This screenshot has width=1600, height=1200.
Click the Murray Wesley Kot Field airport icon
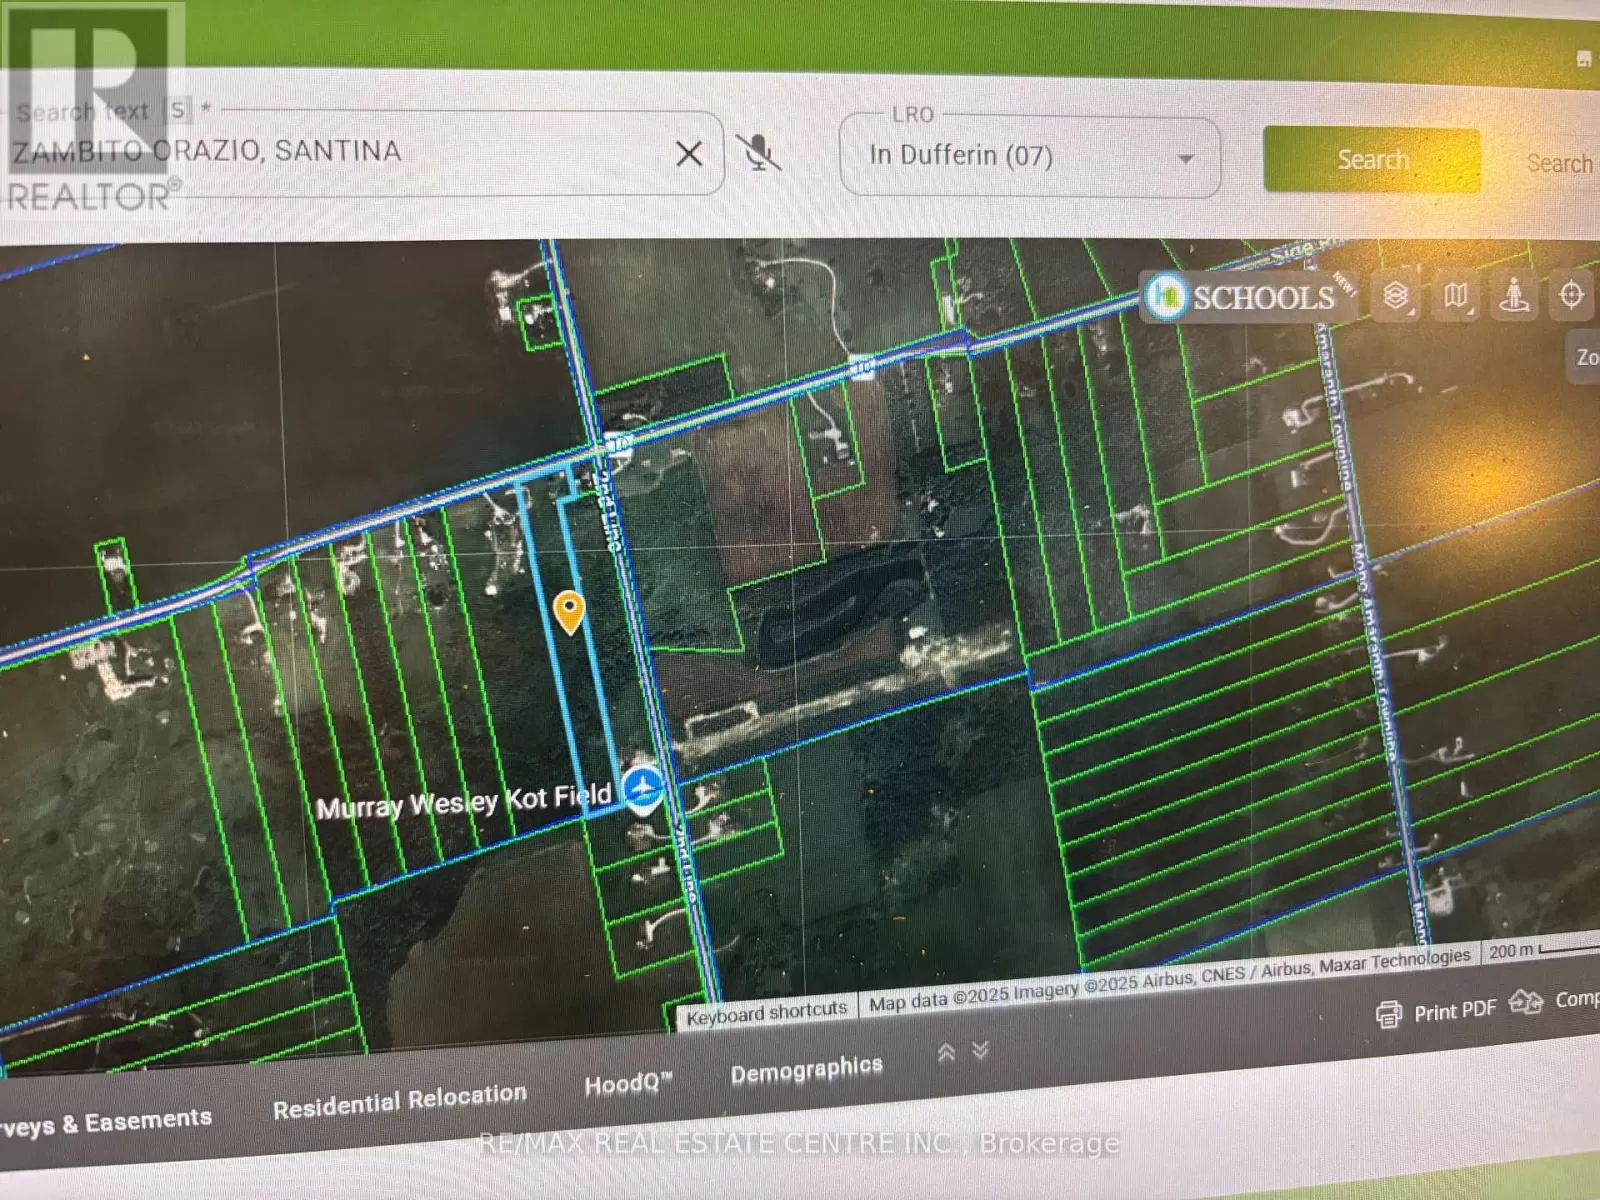coord(641,789)
